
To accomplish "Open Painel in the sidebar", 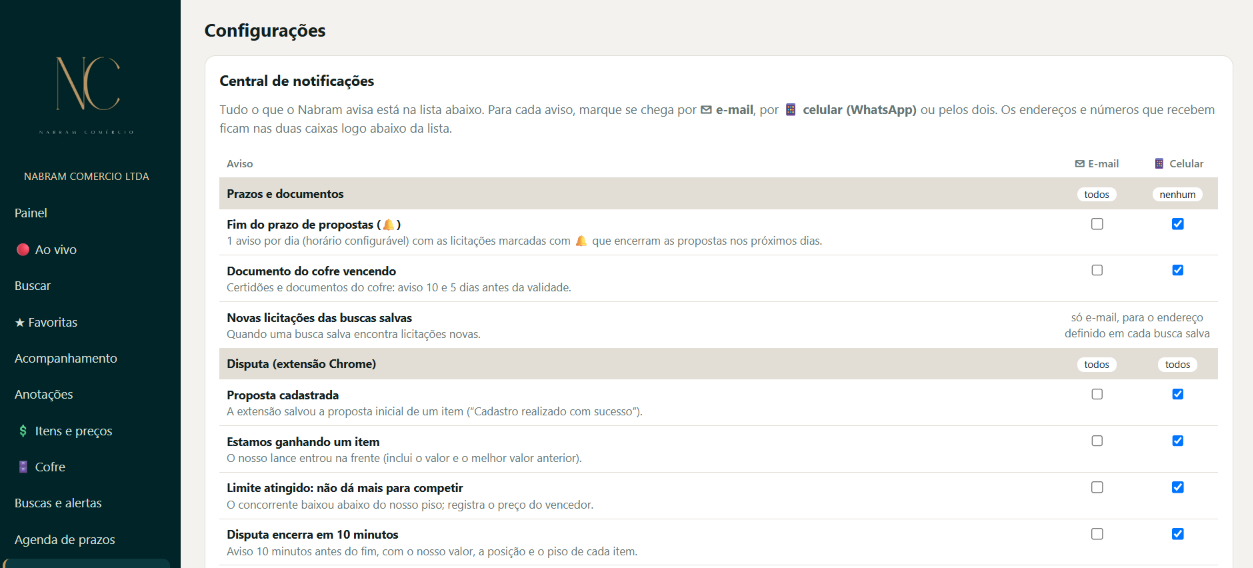I will (31, 213).
